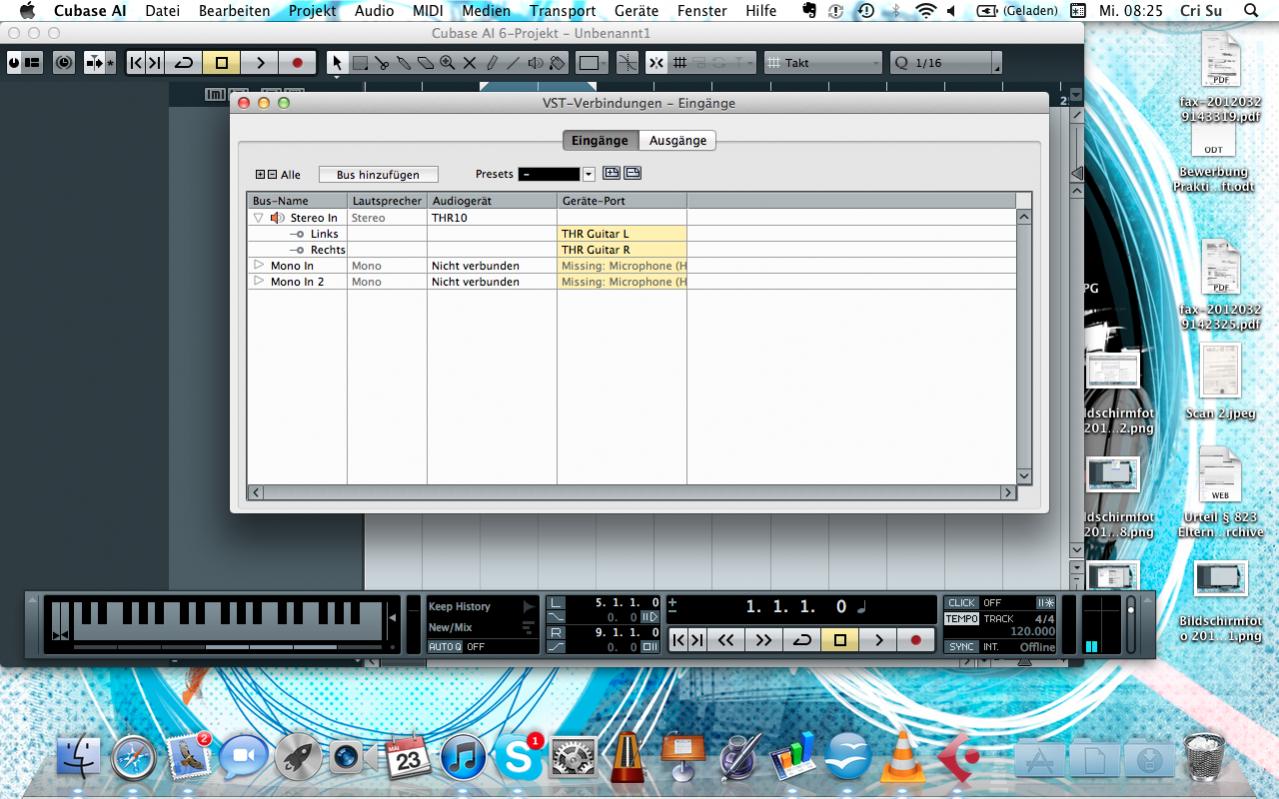This screenshot has width=1279, height=799.
Task: Select the Mute X tool
Action: tap(469, 62)
